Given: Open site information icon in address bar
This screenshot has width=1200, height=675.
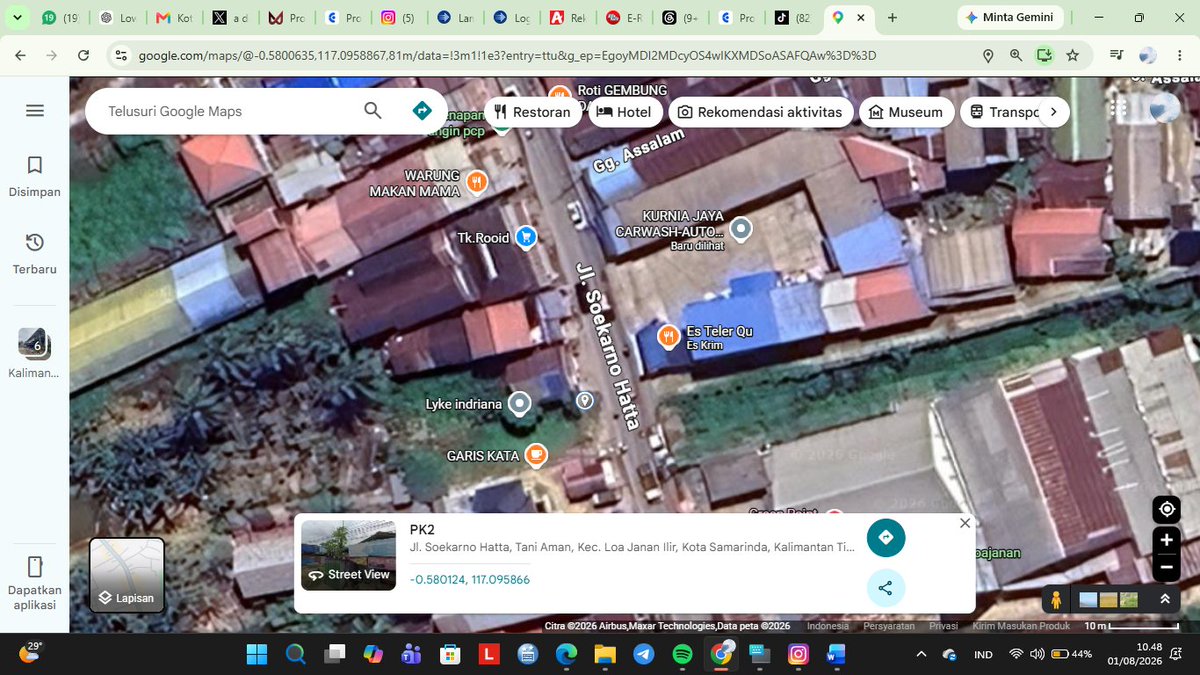Looking at the screenshot, I should point(121,56).
